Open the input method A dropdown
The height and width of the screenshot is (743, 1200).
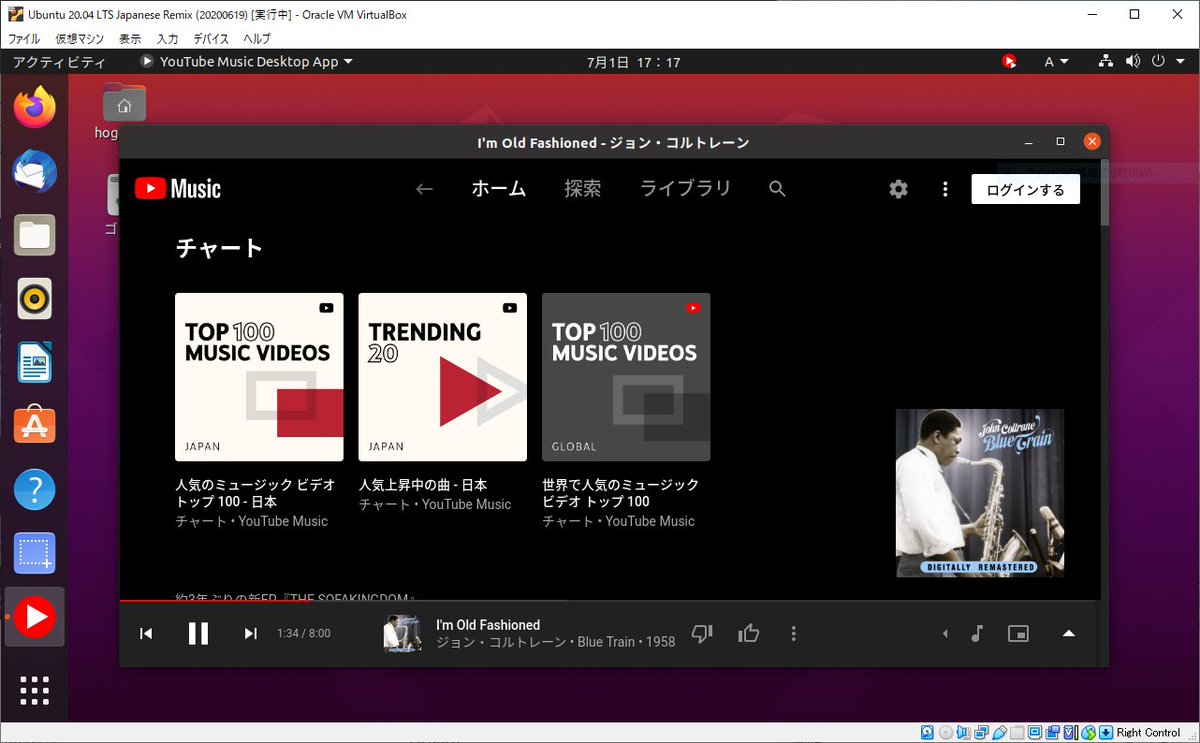(x=1056, y=62)
